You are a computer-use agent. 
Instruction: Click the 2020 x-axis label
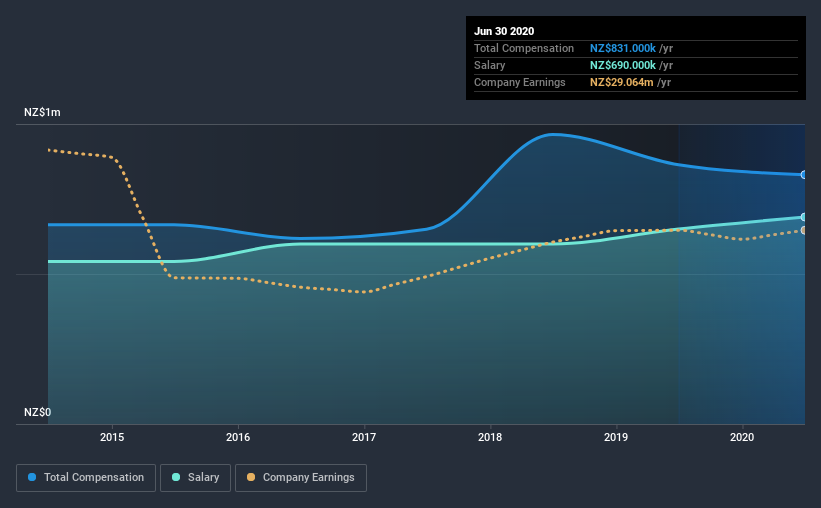tap(742, 437)
